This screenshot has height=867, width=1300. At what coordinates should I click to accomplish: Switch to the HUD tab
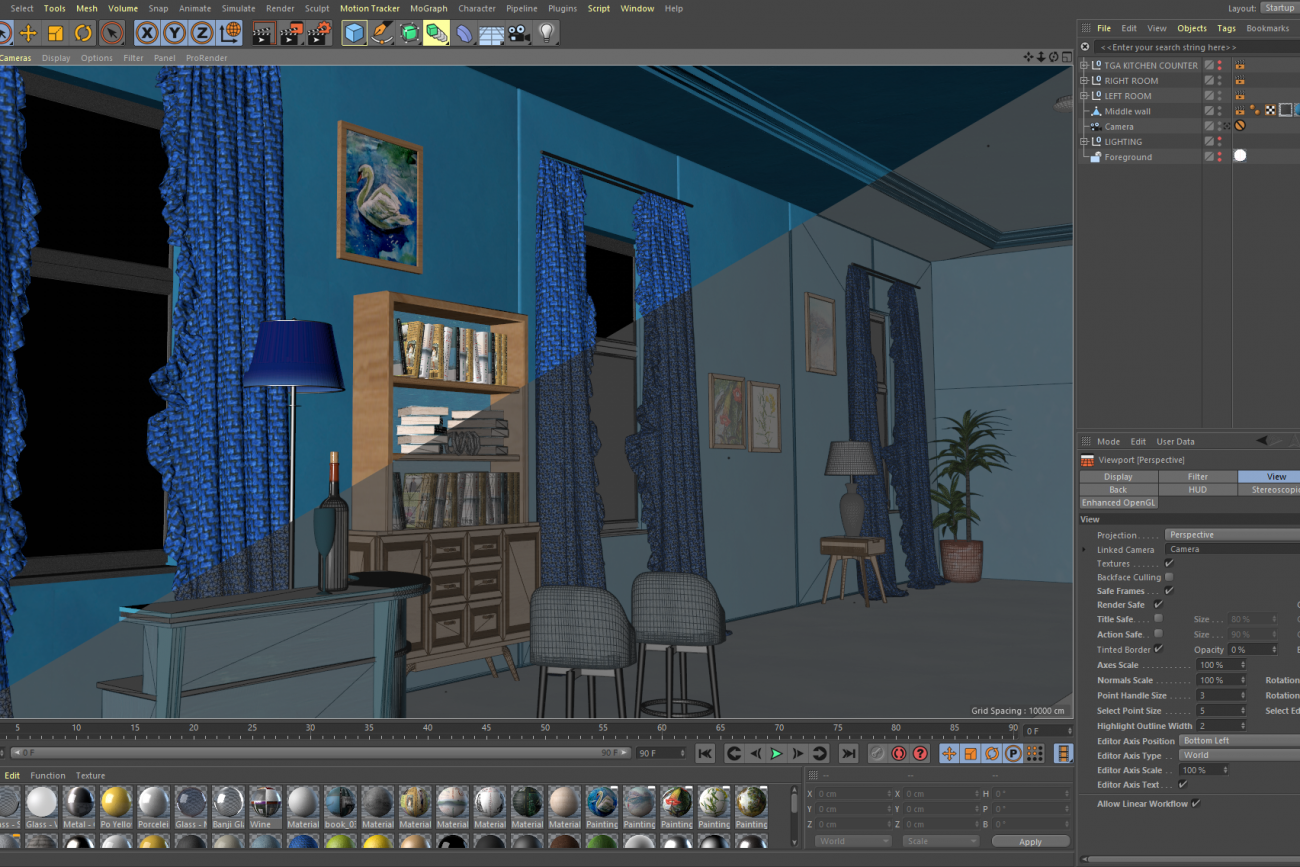1197,490
